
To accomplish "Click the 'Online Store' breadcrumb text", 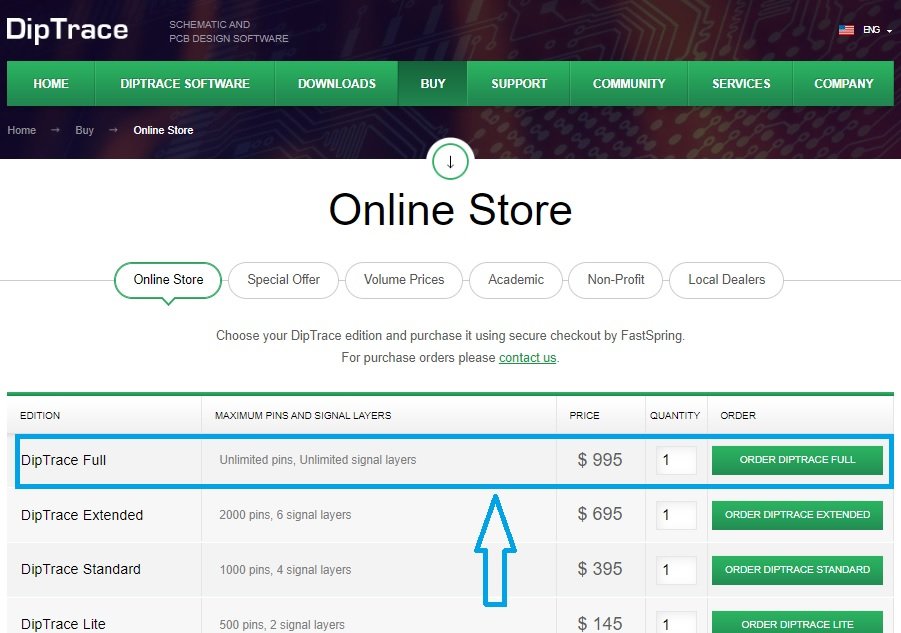I will click(163, 130).
